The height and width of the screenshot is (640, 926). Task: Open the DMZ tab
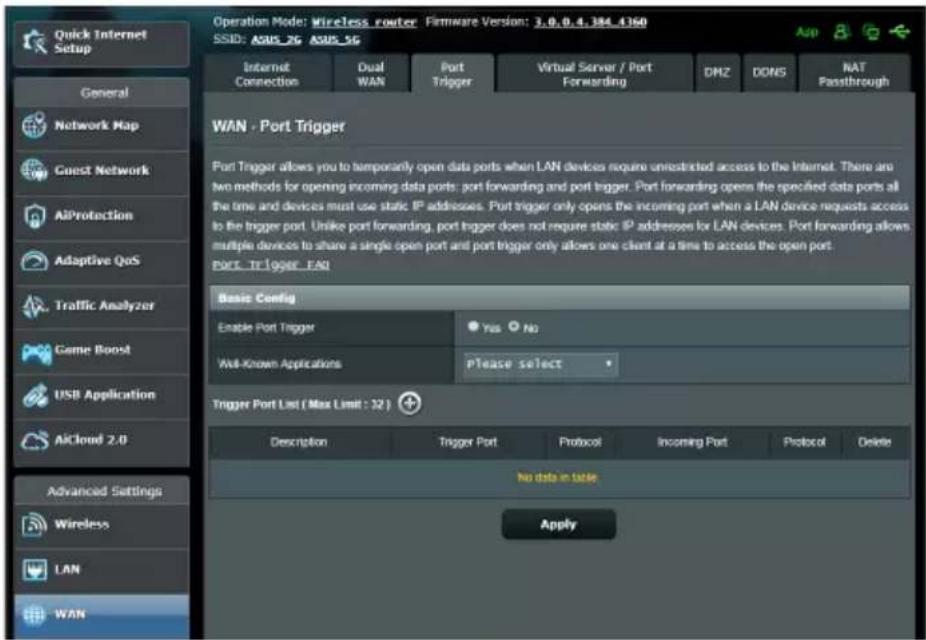tap(717, 73)
